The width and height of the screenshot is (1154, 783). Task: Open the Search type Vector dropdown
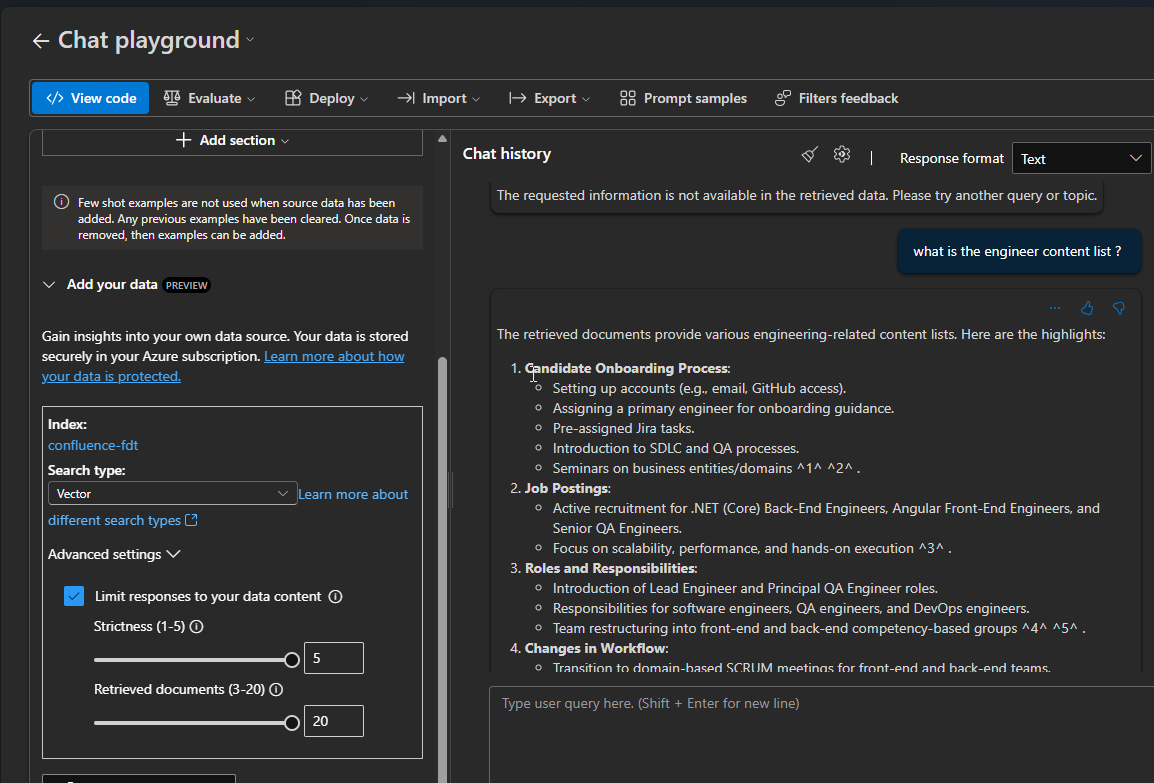pos(172,494)
